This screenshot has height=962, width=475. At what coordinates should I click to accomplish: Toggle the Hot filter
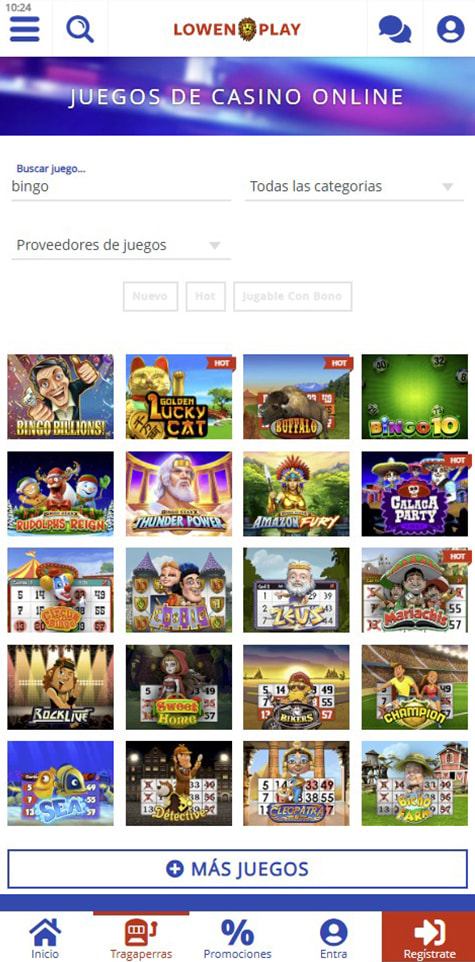[206, 296]
